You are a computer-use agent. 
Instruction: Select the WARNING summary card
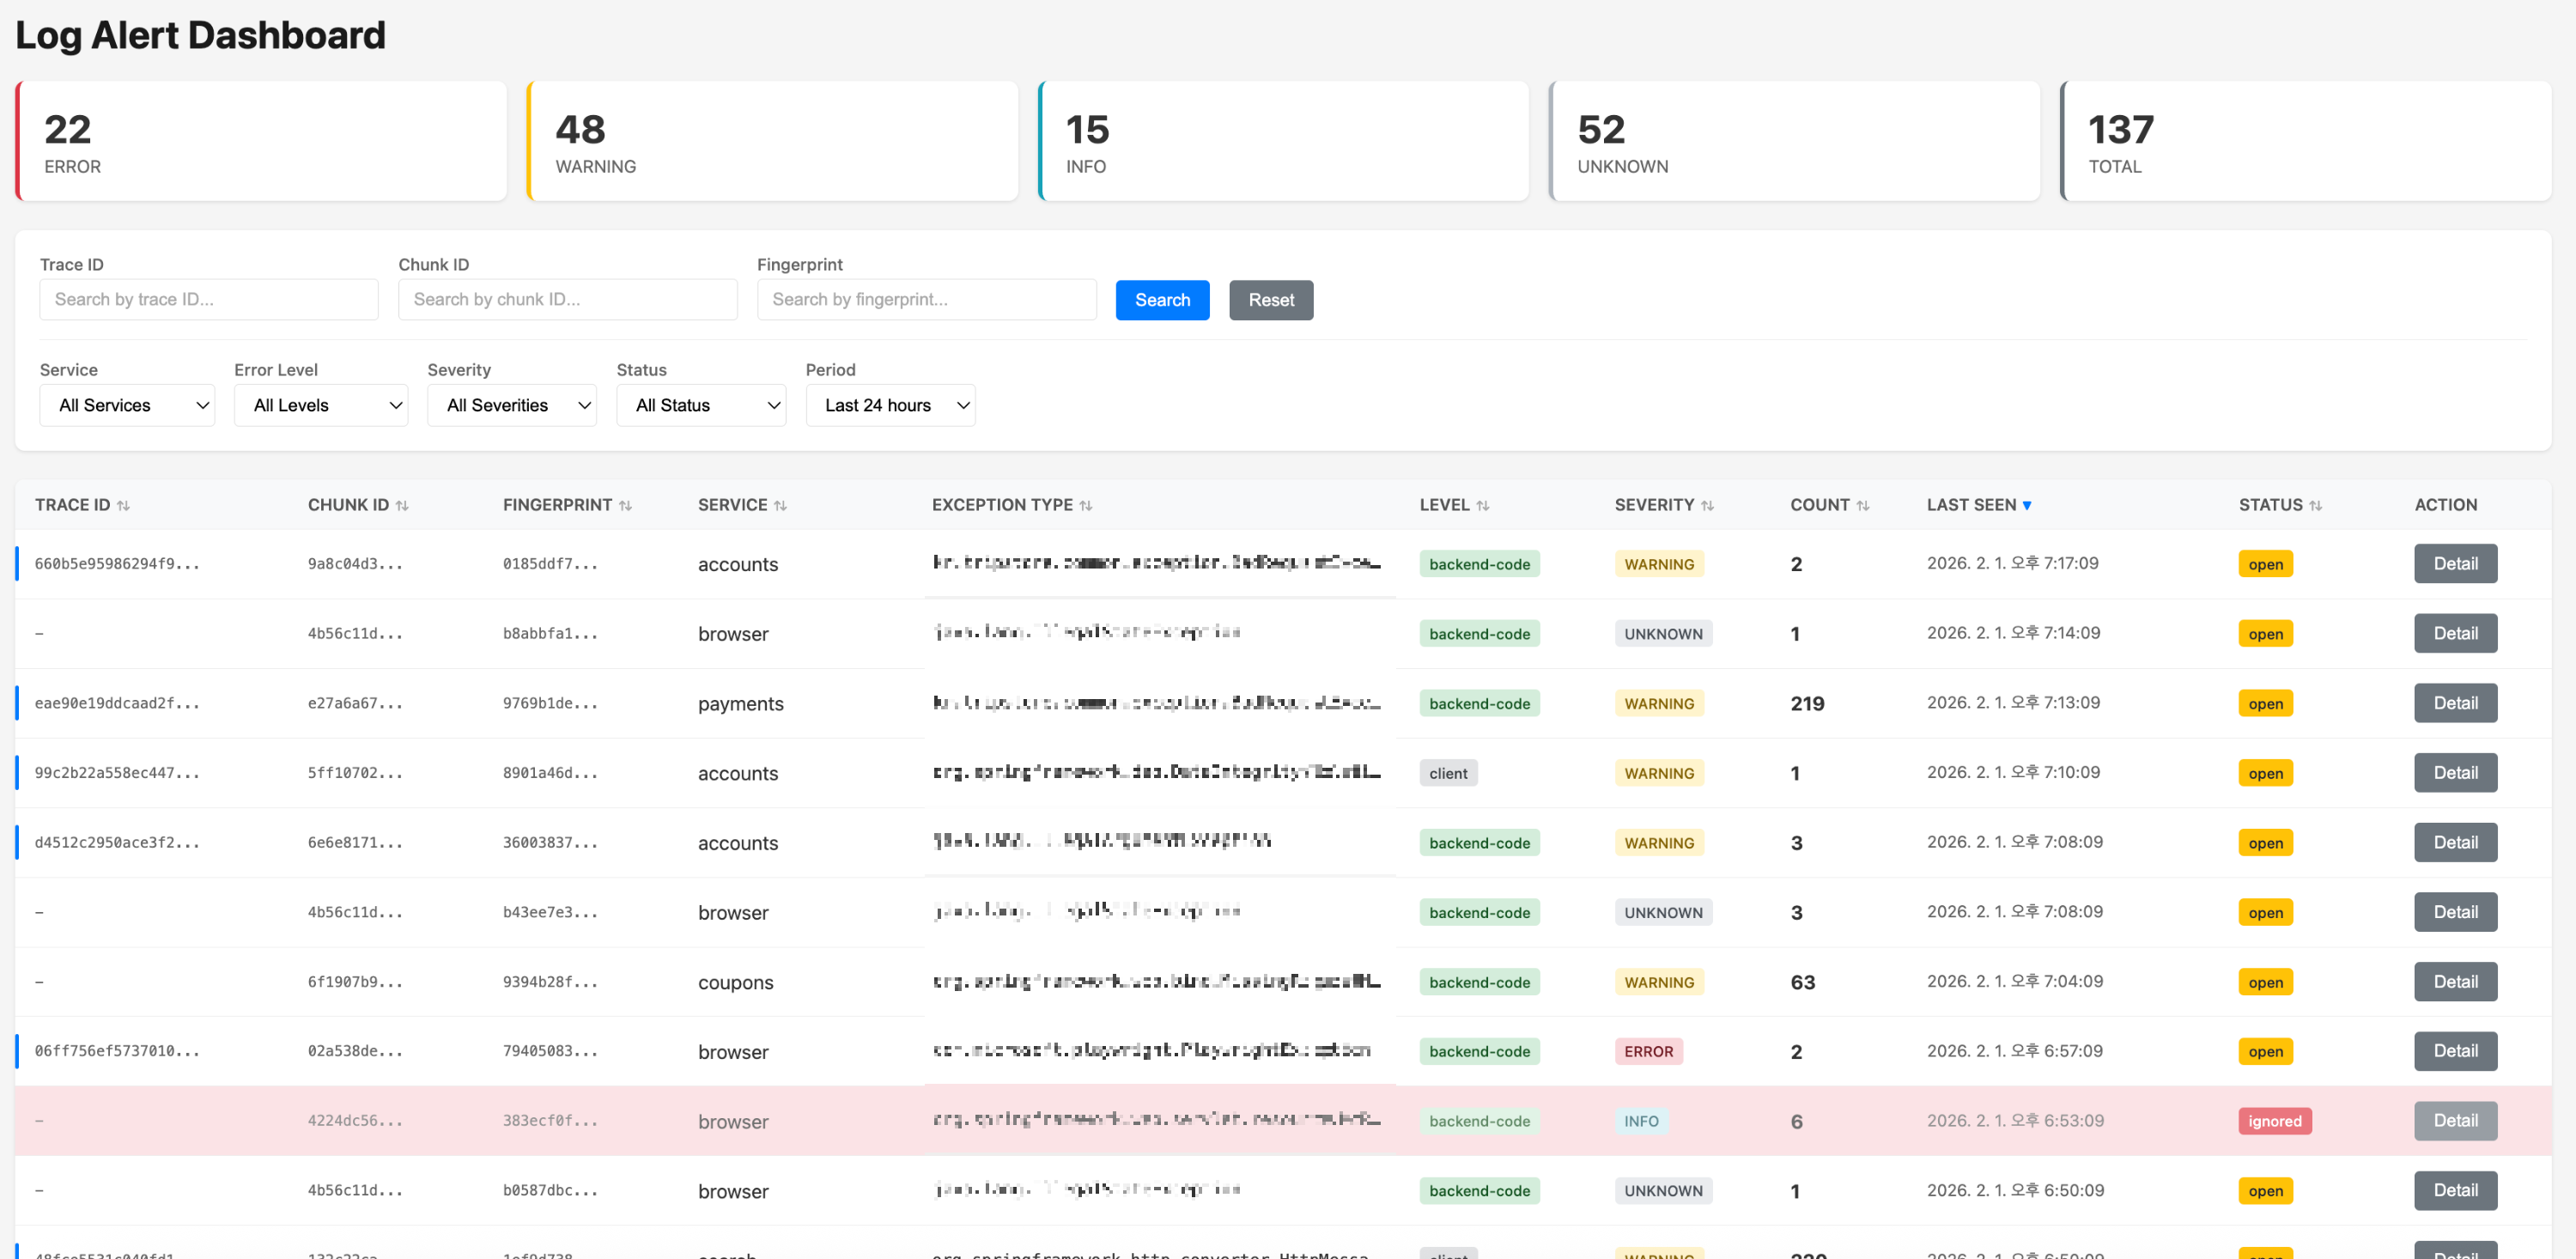click(x=772, y=141)
